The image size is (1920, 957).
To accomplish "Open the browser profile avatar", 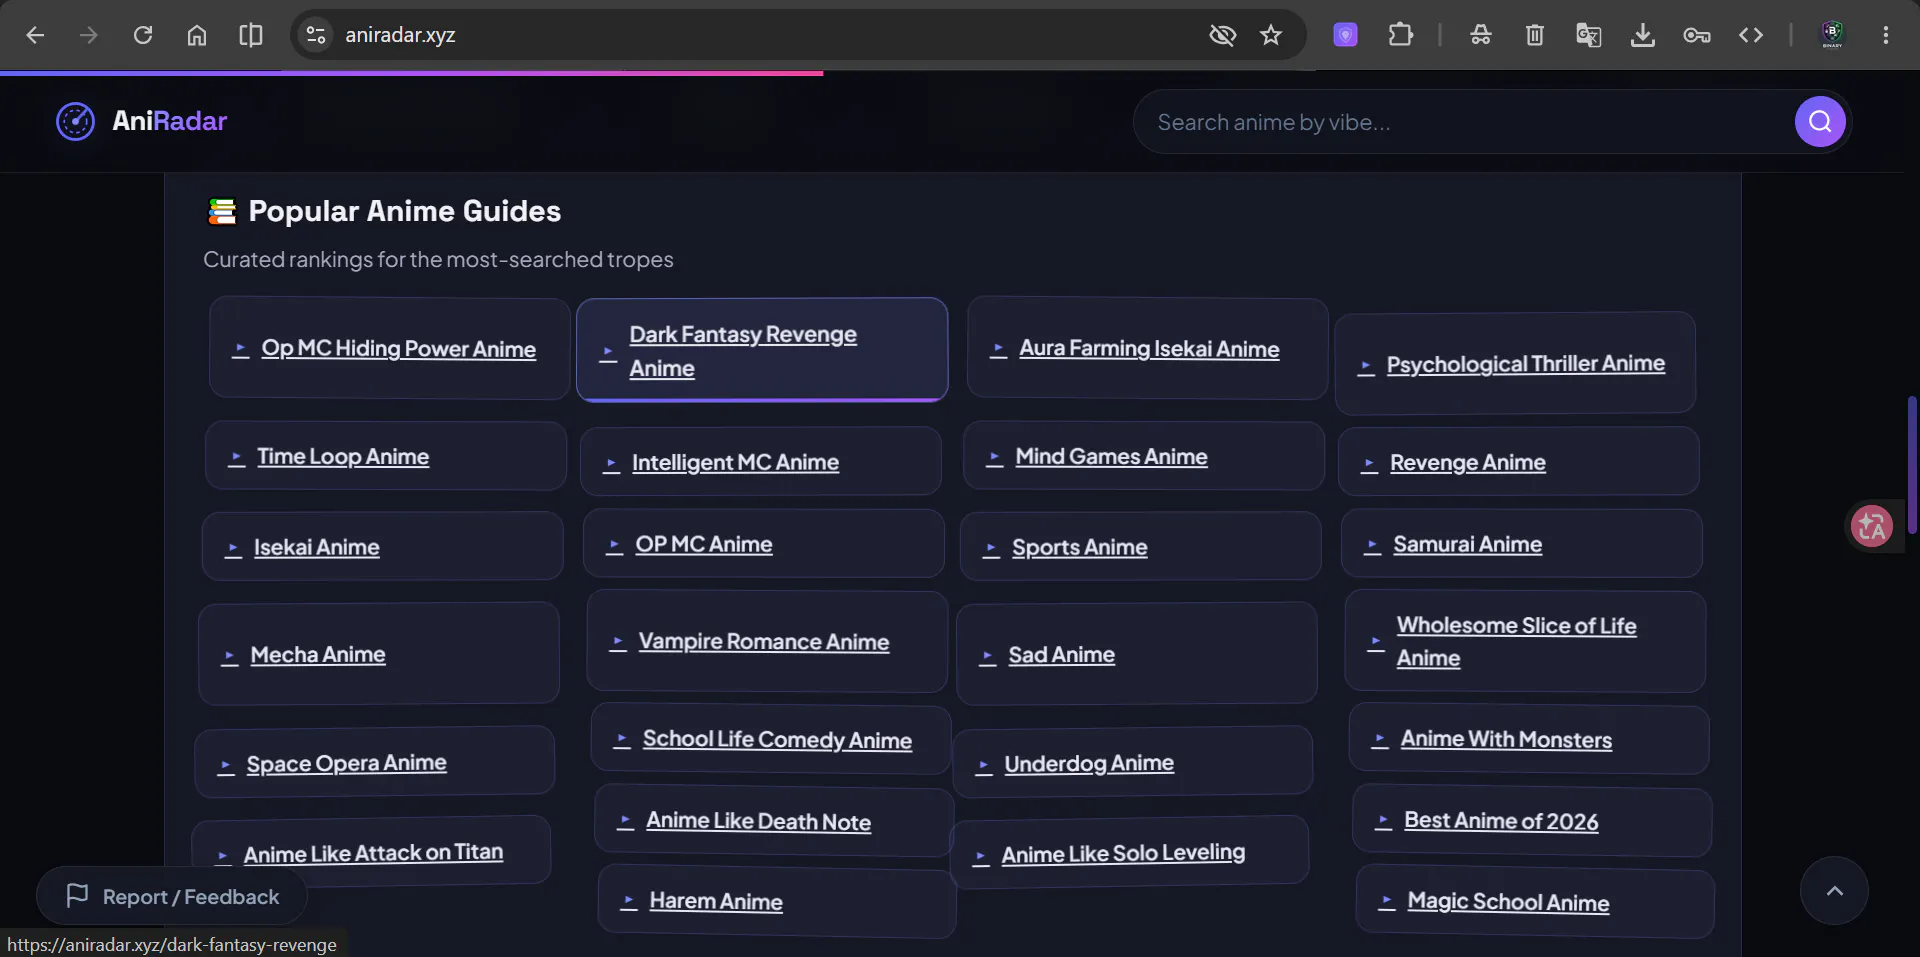I will click(x=1832, y=35).
